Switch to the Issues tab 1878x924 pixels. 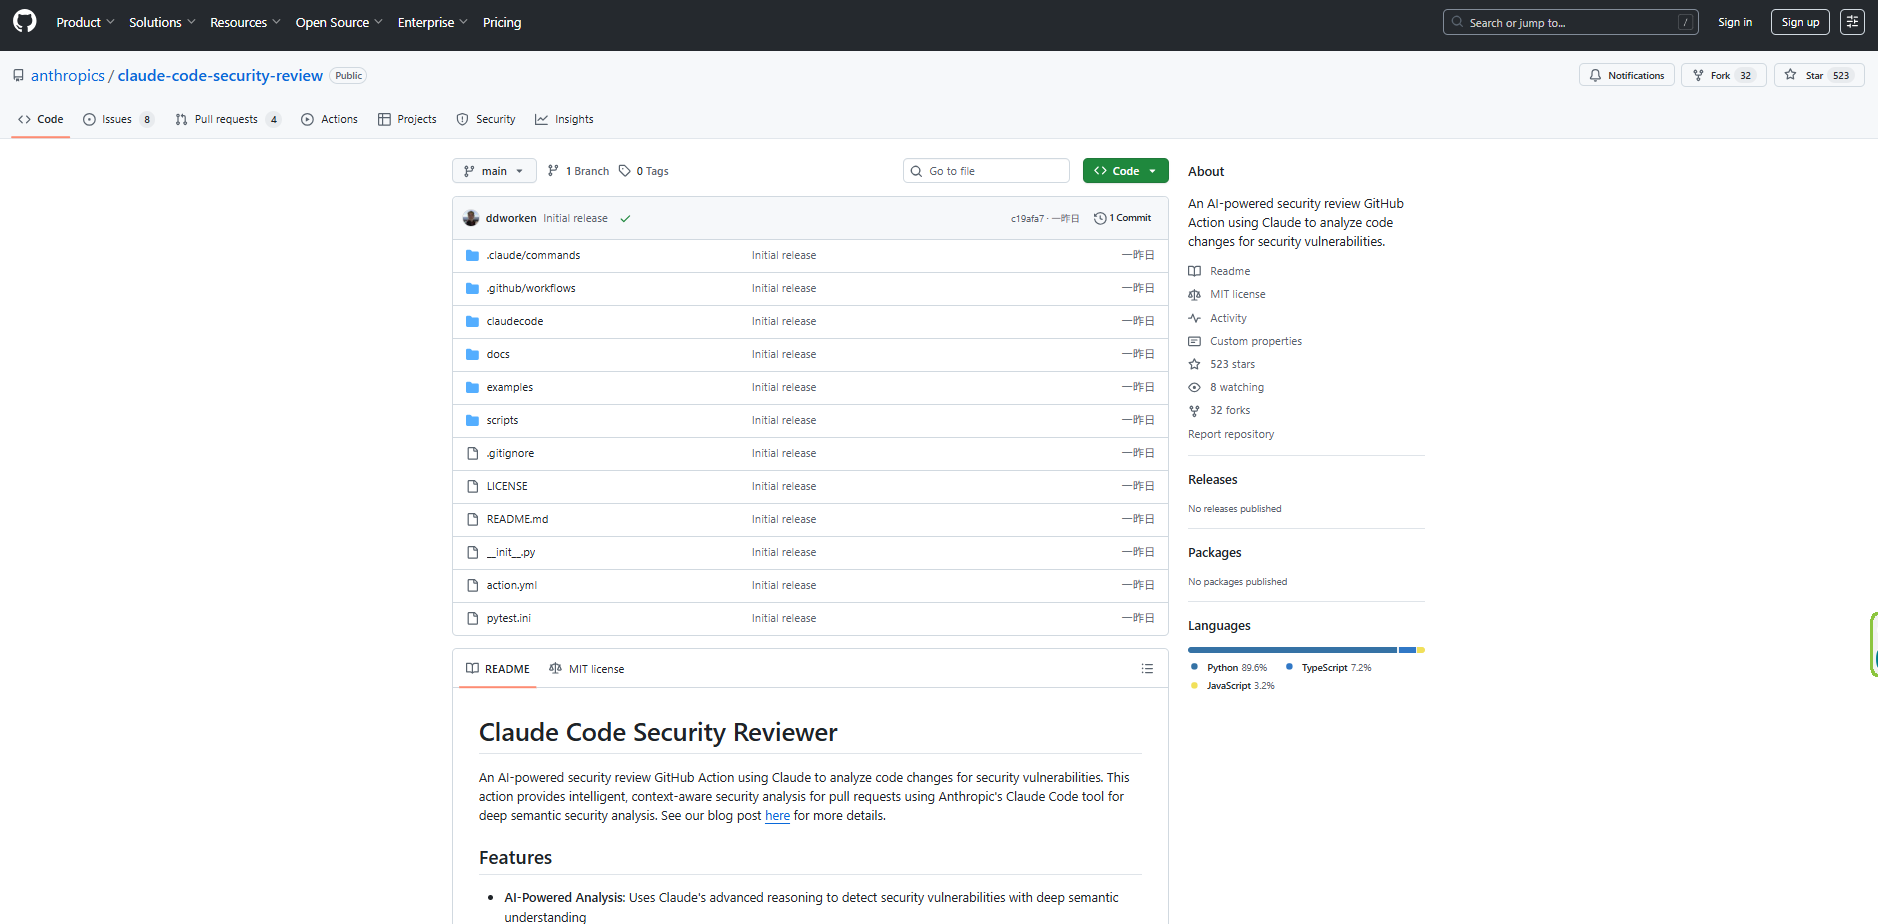(x=117, y=118)
